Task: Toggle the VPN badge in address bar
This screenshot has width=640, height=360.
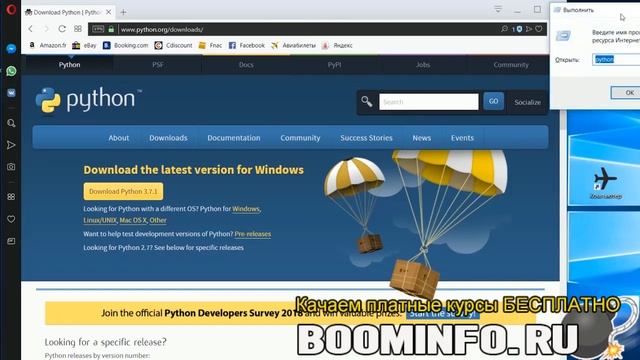Action: [x=98, y=29]
